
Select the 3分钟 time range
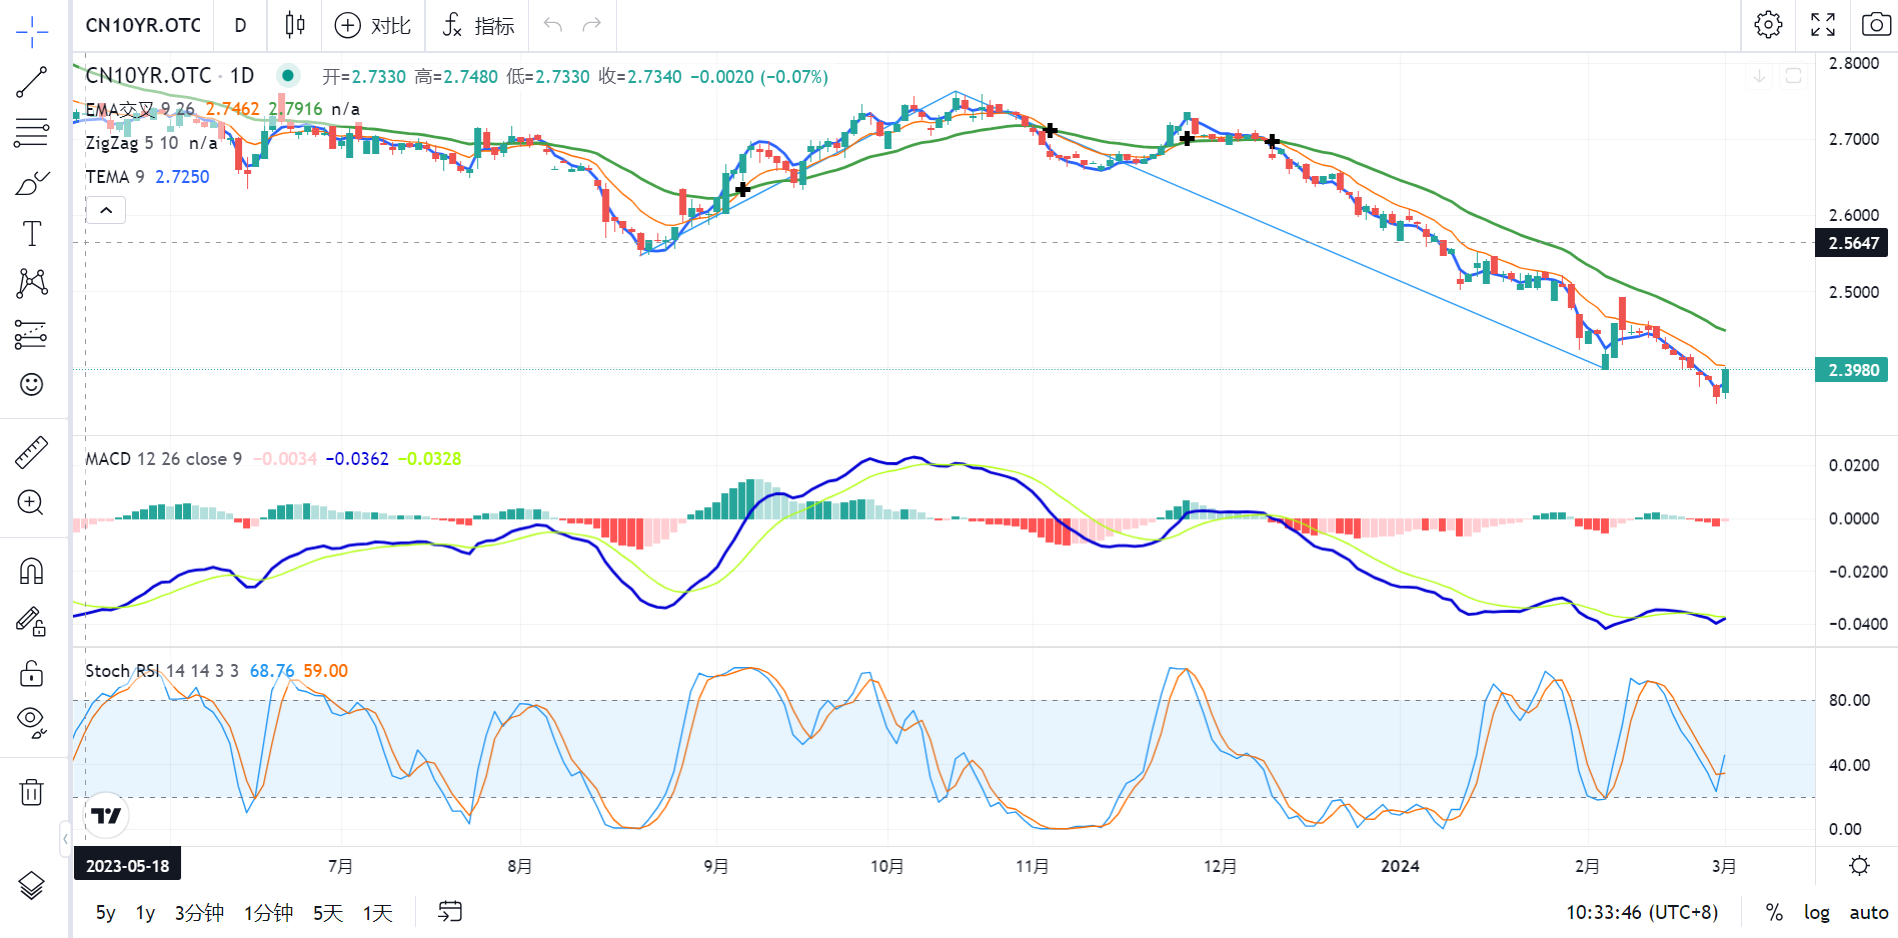(199, 913)
